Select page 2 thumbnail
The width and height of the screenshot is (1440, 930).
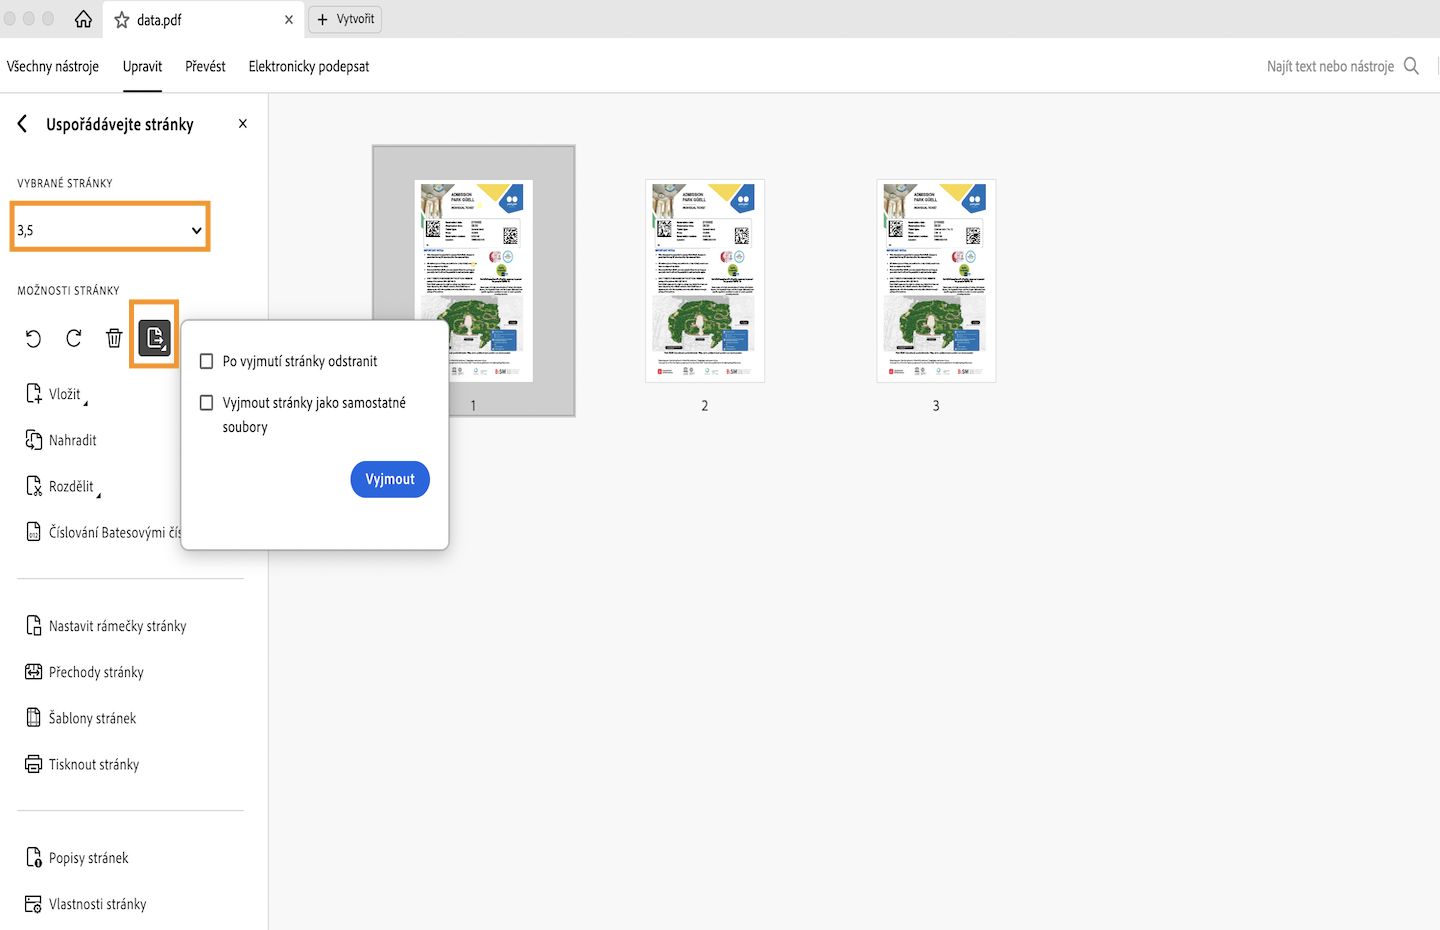coord(704,281)
